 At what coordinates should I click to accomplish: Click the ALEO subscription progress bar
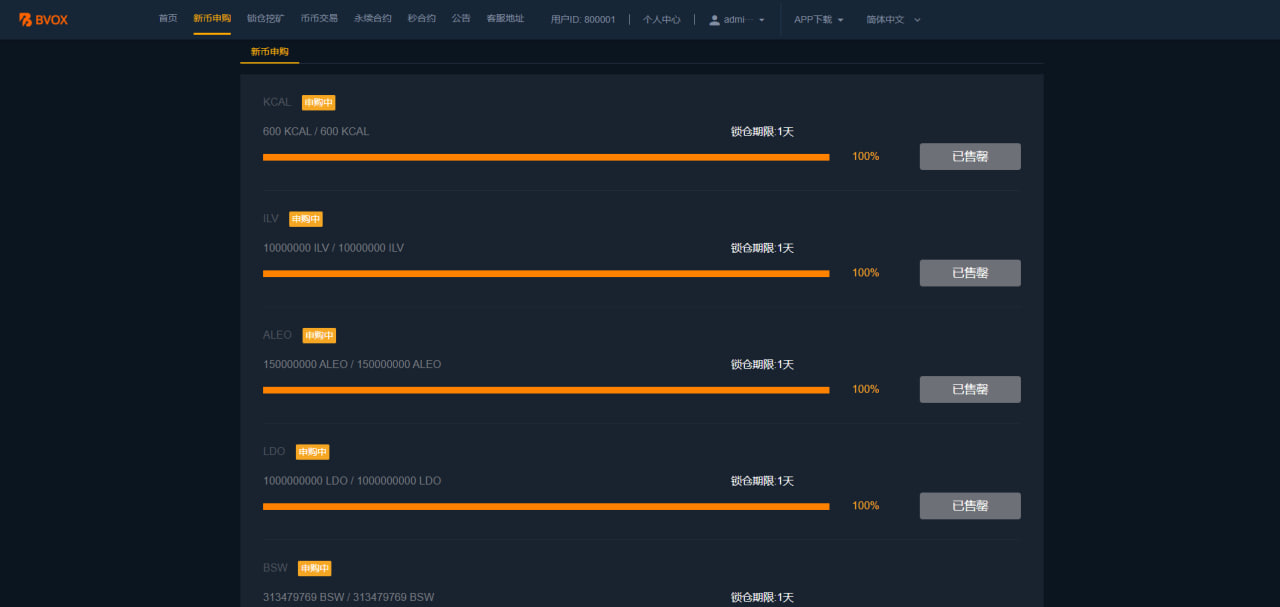[546, 390]
